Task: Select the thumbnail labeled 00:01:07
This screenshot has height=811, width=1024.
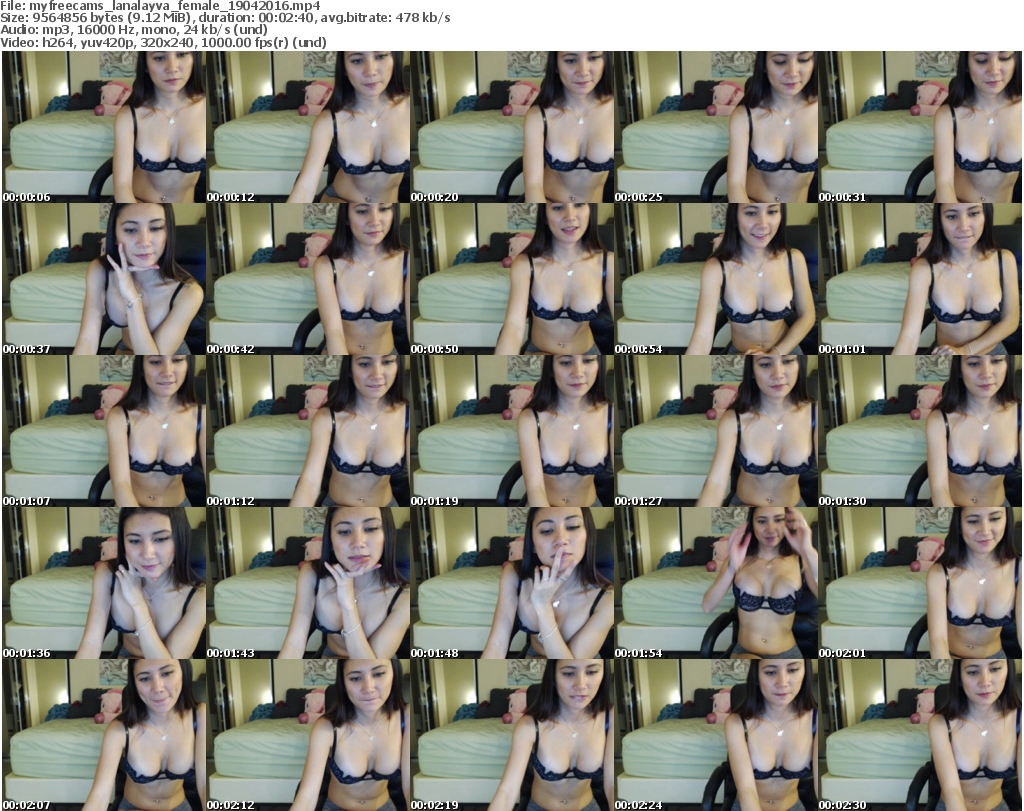Action: click(104, 431)
